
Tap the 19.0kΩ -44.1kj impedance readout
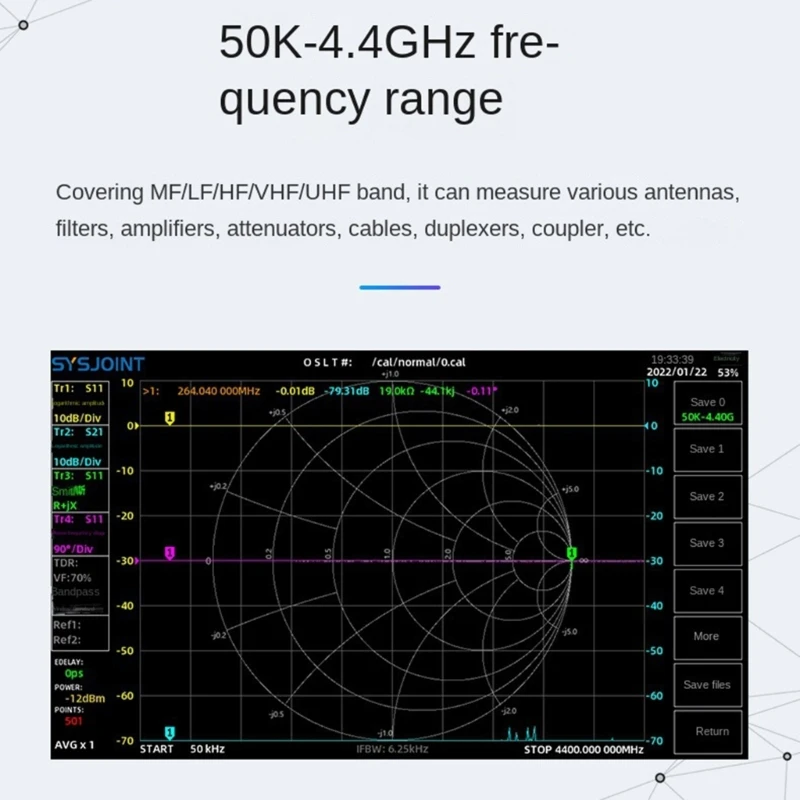click(x=416, y=391)
